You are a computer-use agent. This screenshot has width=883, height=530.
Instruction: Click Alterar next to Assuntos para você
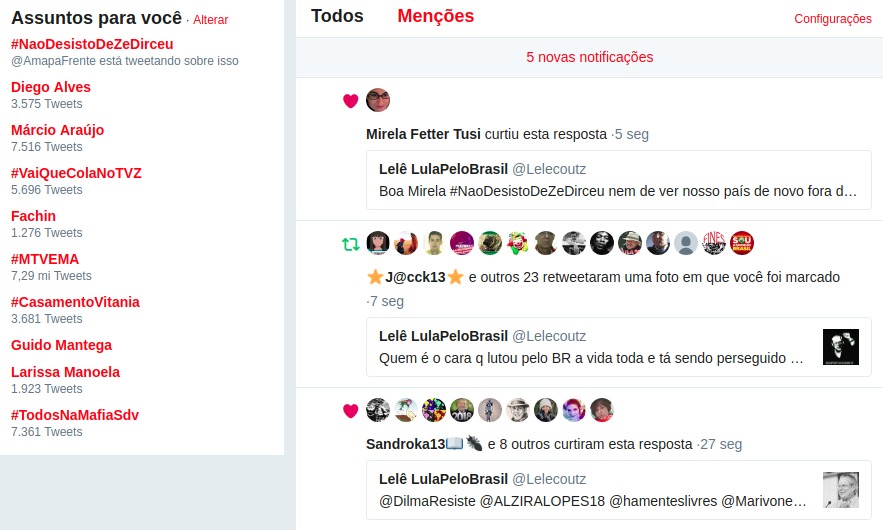click(211, 20)
